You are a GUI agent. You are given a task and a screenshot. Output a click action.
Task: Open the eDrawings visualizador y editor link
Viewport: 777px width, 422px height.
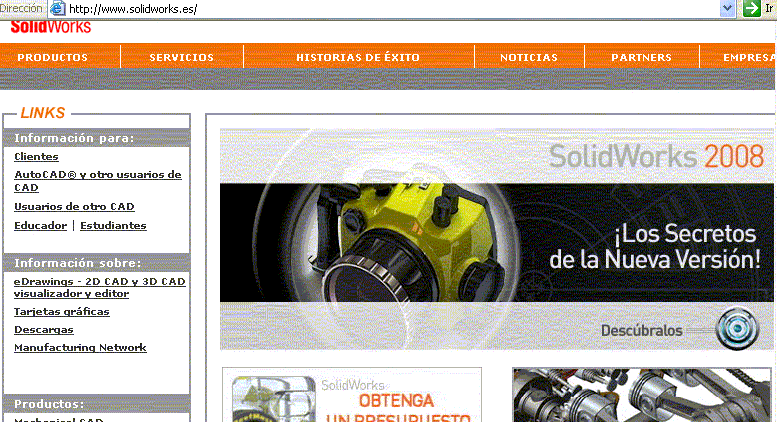pyautogui.click(x=100, y=287)
